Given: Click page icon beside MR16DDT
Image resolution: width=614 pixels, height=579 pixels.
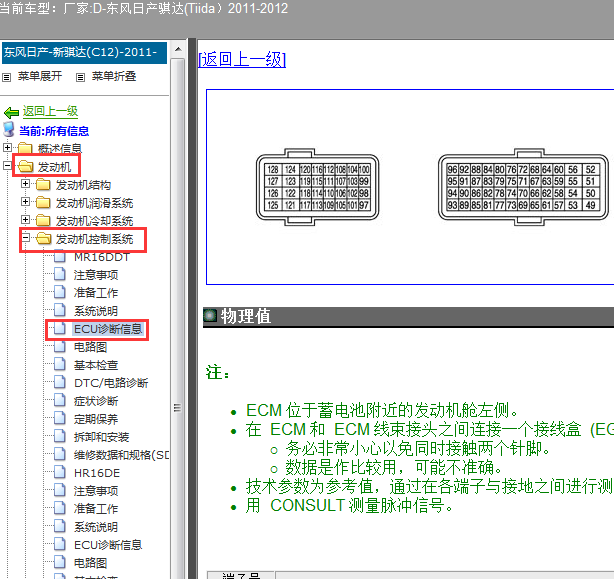Looking at the screenshot, I should [x=60, y=256].
